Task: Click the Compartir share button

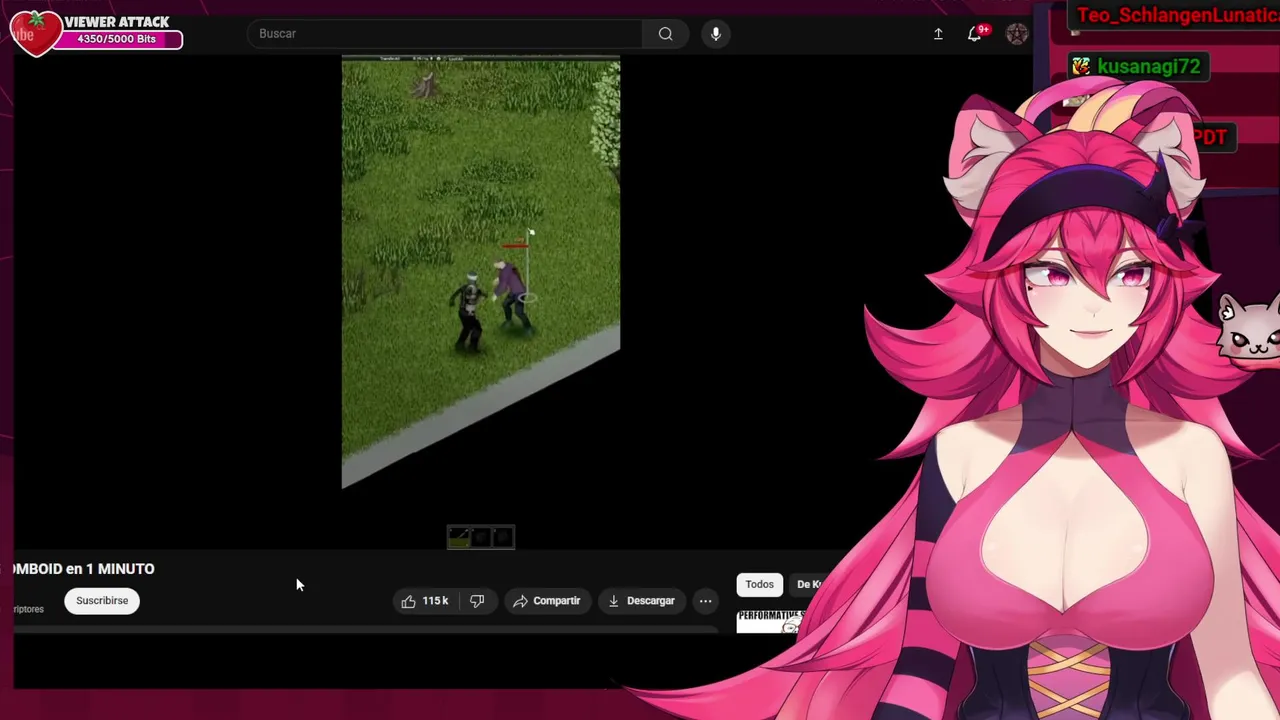Action: point(546,601)
